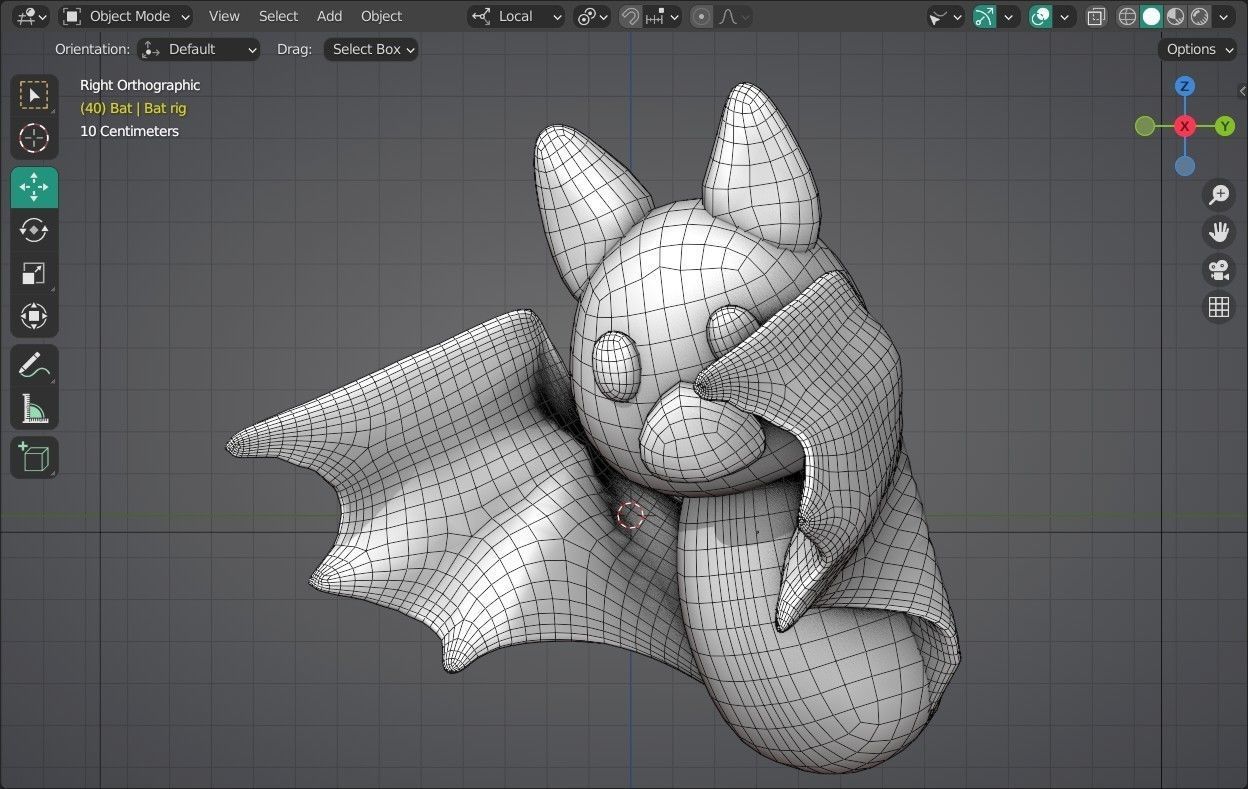Switch perspective/orthographic grid icon
1248x789 pixels.
(x=1218, y=307)
